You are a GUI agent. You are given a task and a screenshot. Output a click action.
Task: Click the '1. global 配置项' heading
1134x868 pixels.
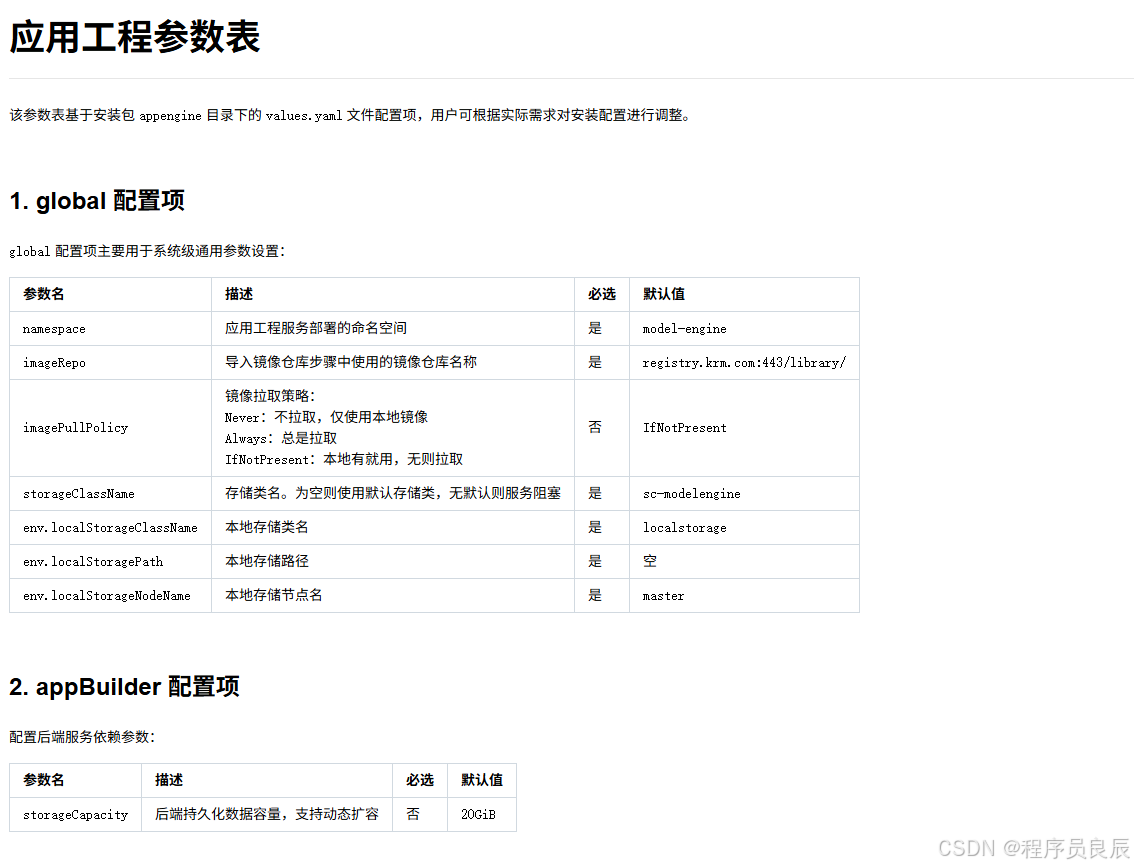[97, 200]
